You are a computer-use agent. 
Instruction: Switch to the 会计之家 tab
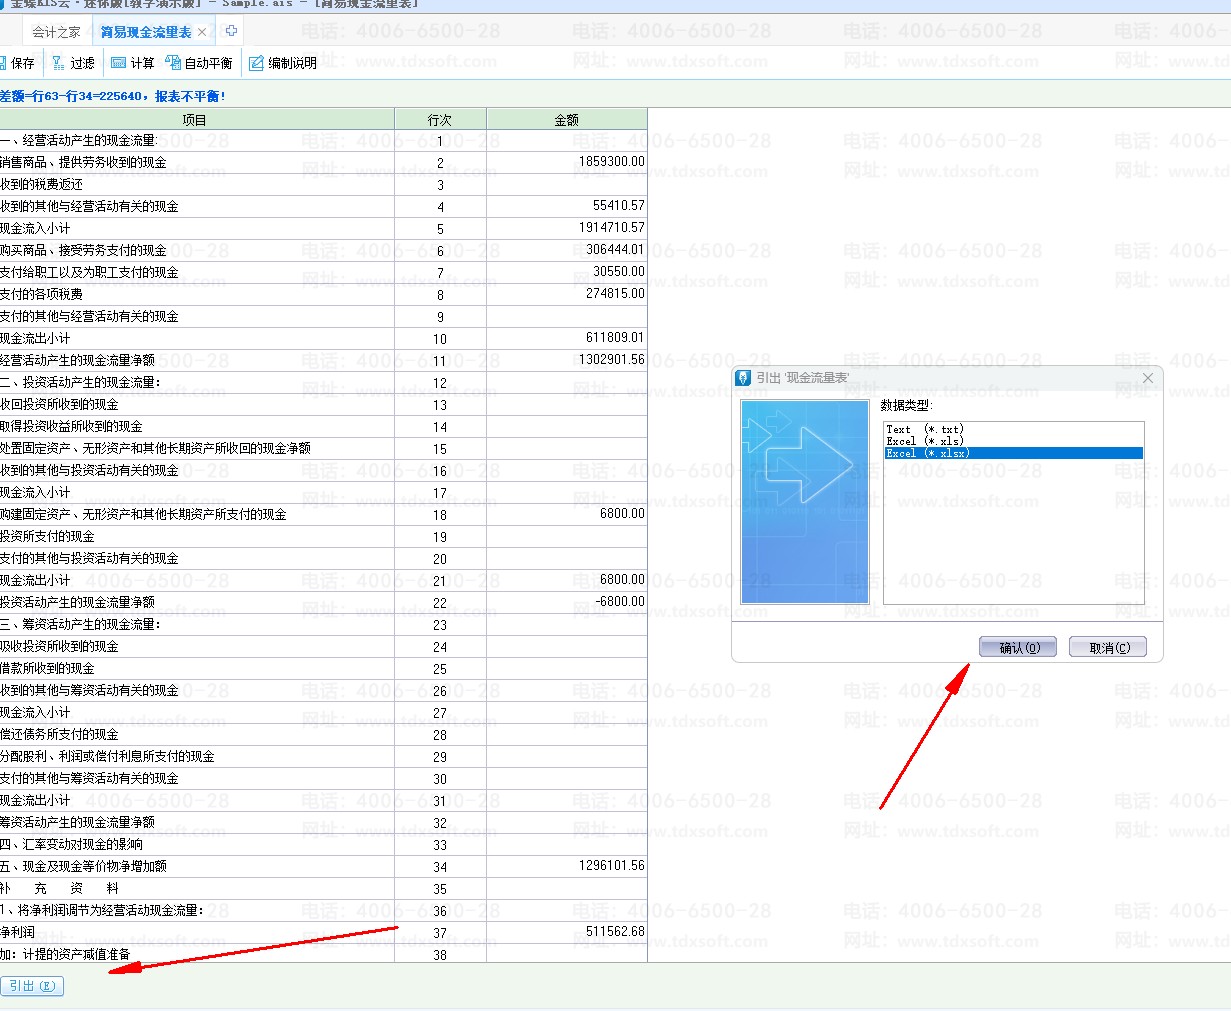[56, 32]
